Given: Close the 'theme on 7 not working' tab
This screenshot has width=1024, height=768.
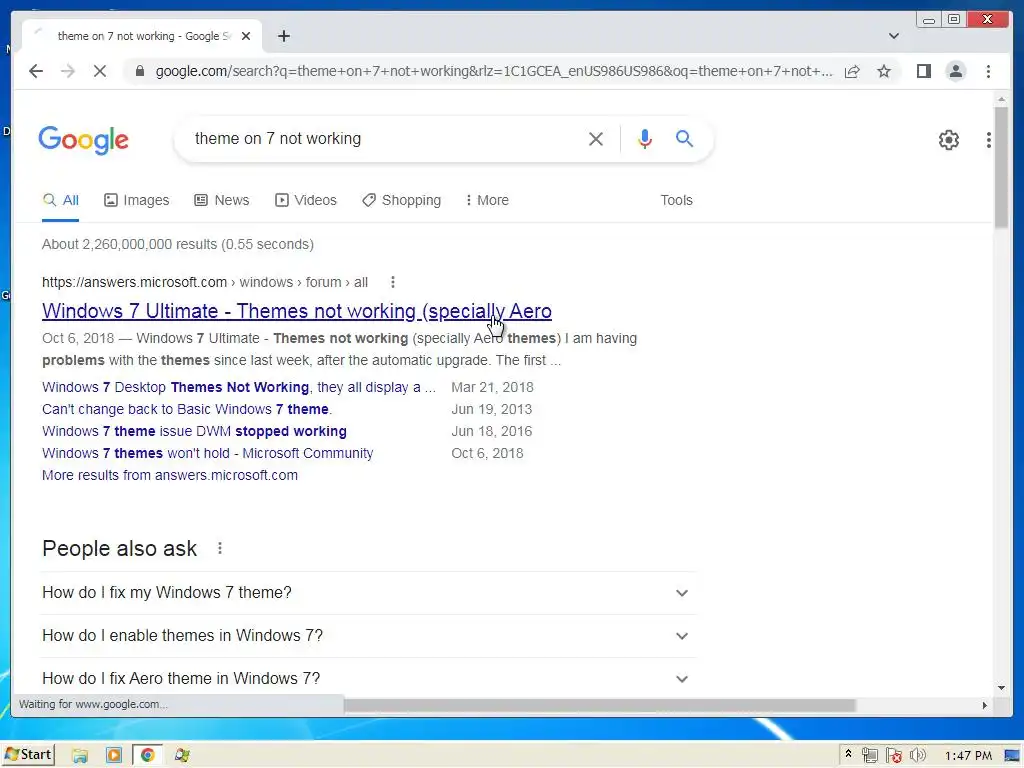Looking at the screenshot, I should 246,37.
